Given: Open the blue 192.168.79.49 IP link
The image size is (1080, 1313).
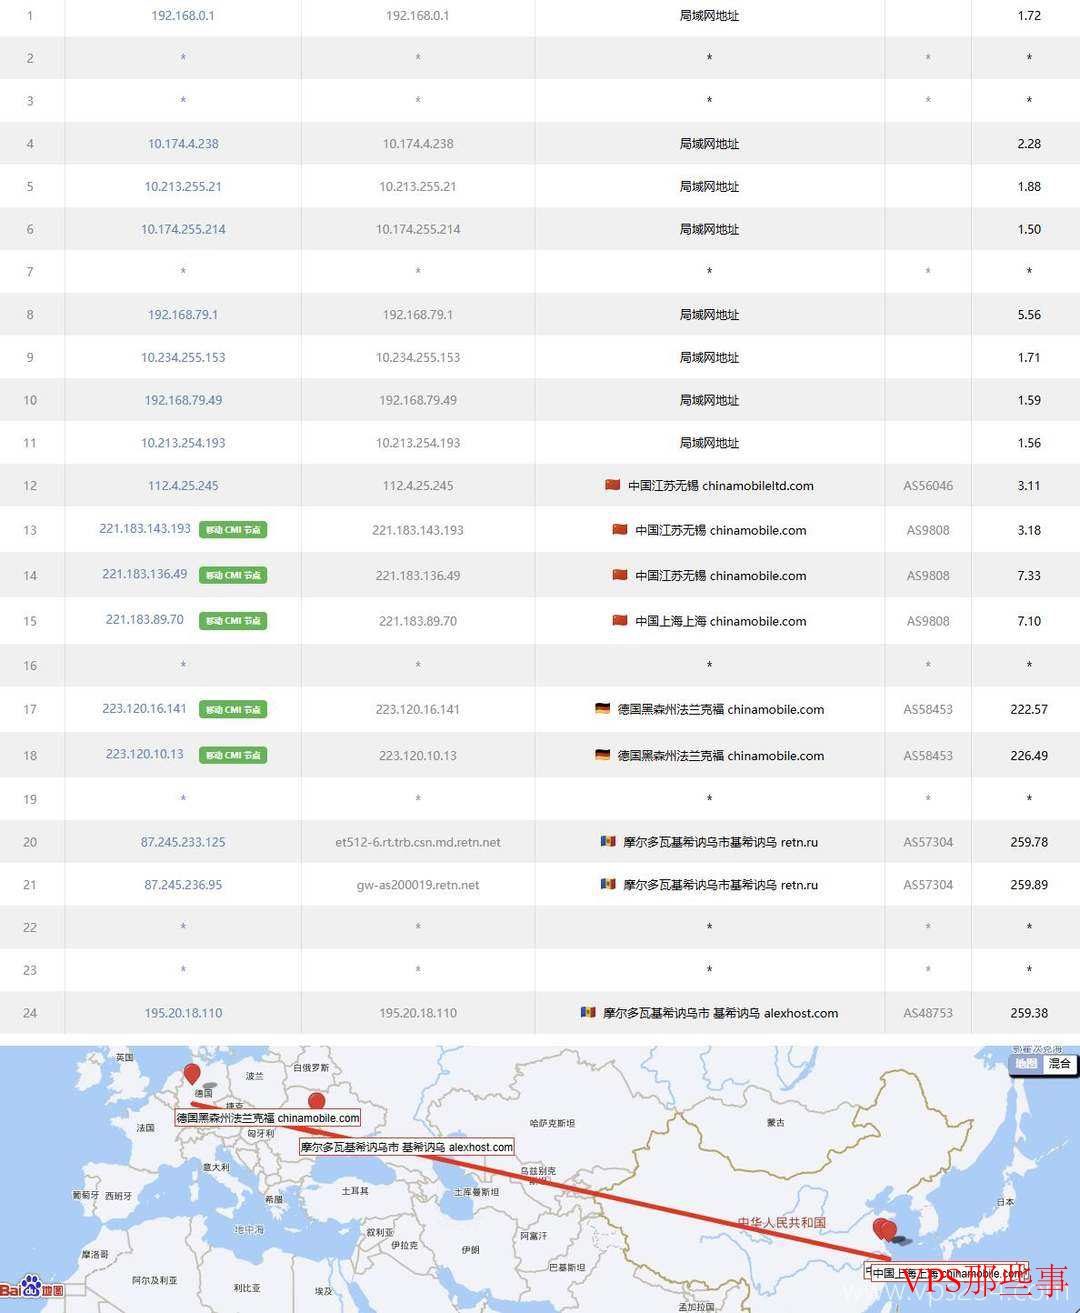Looking at the screenshot, I should (x=183, y=400).
